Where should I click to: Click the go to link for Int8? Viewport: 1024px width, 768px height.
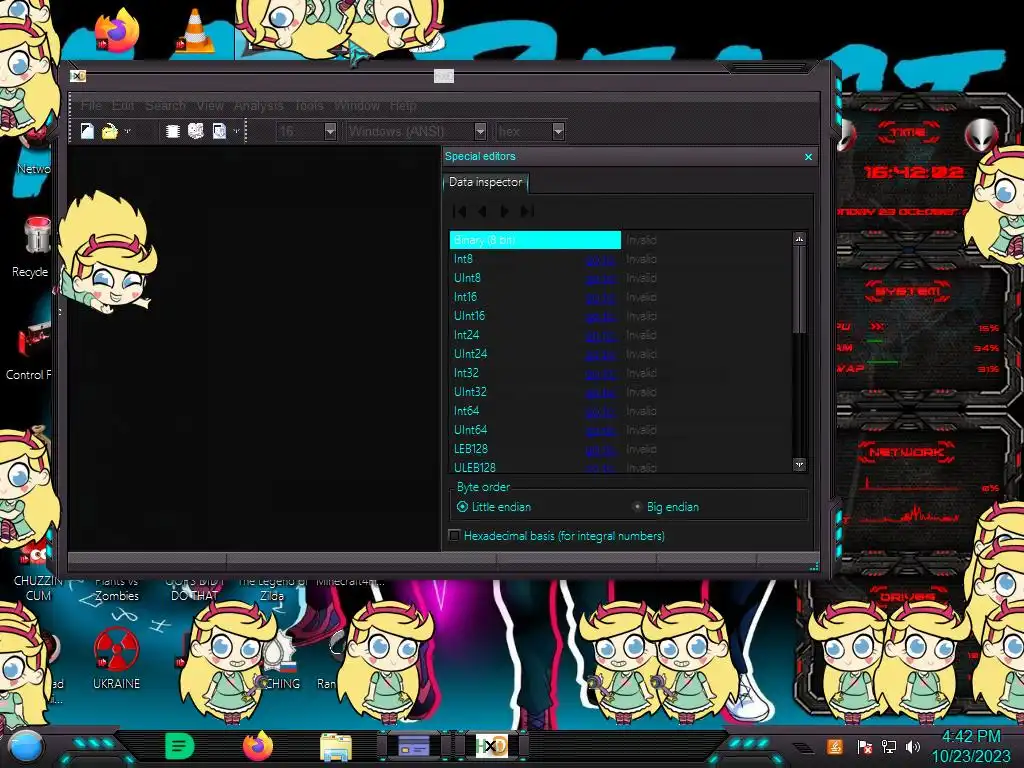click(x=601, y=260)
